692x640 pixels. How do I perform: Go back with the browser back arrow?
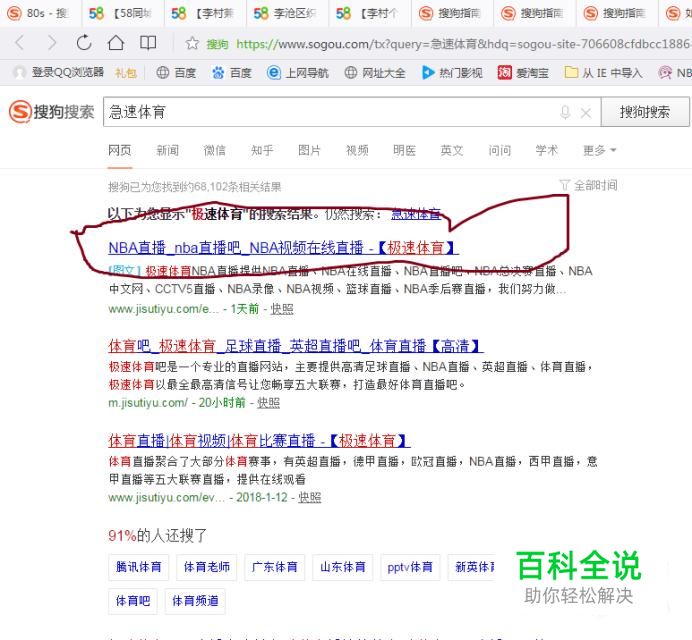tap(19, 43)
